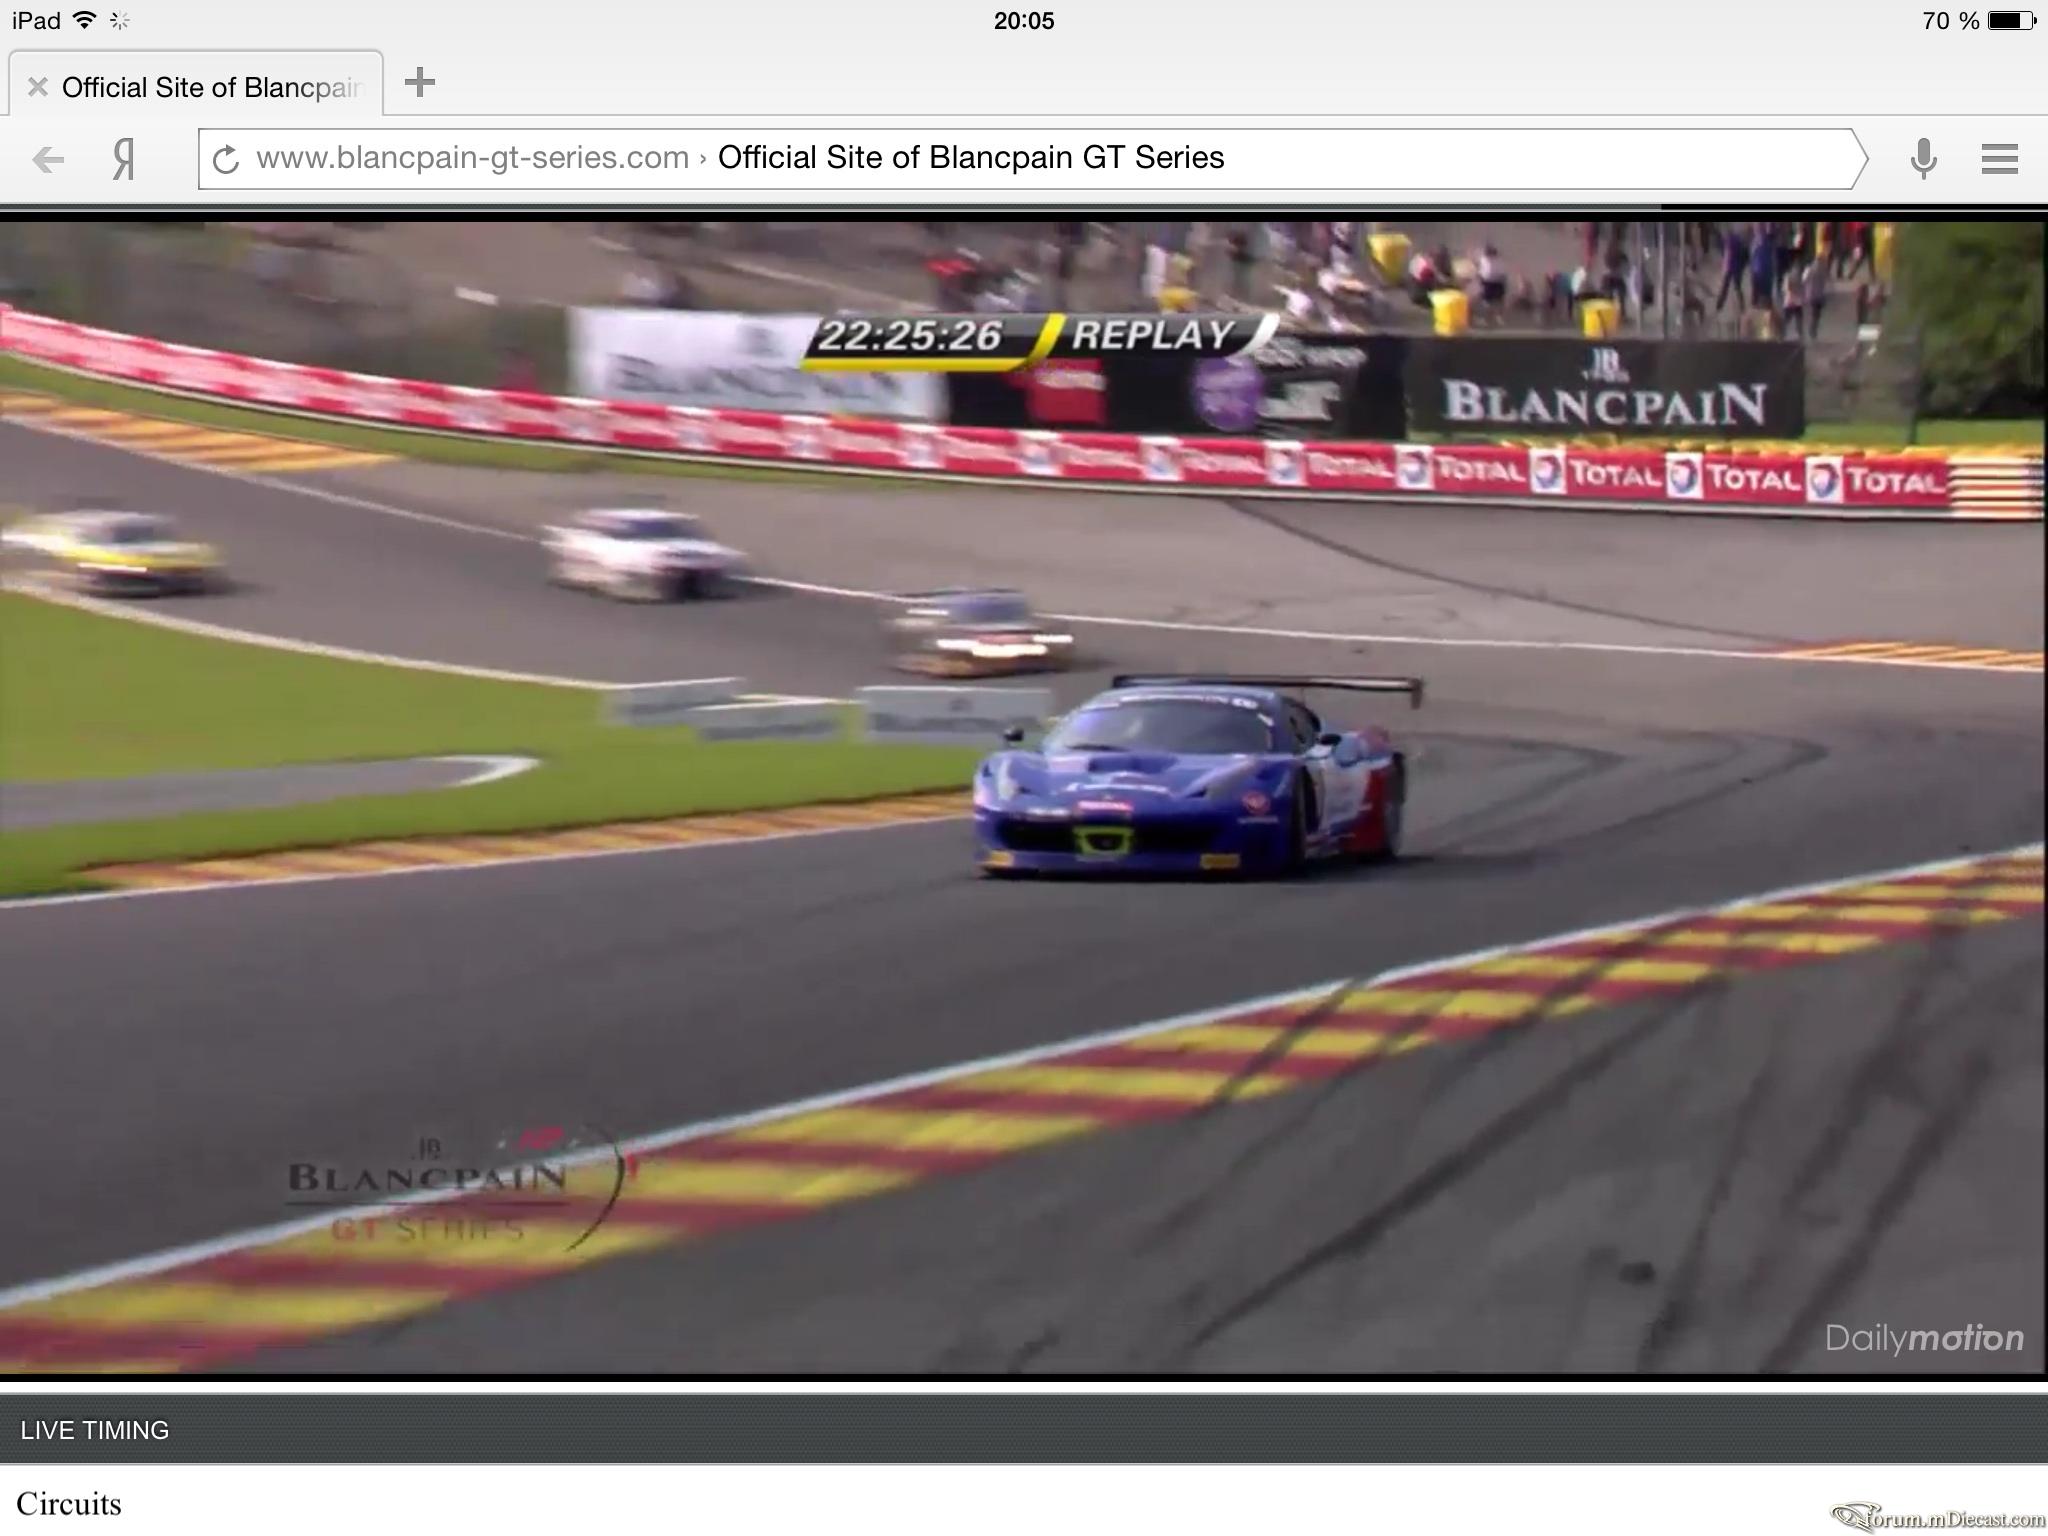The width and height of the screenshot is (2048, 1536).
Task: Tap the 22:25:26 race timer overlay
Action: click(x=910, y=336)
